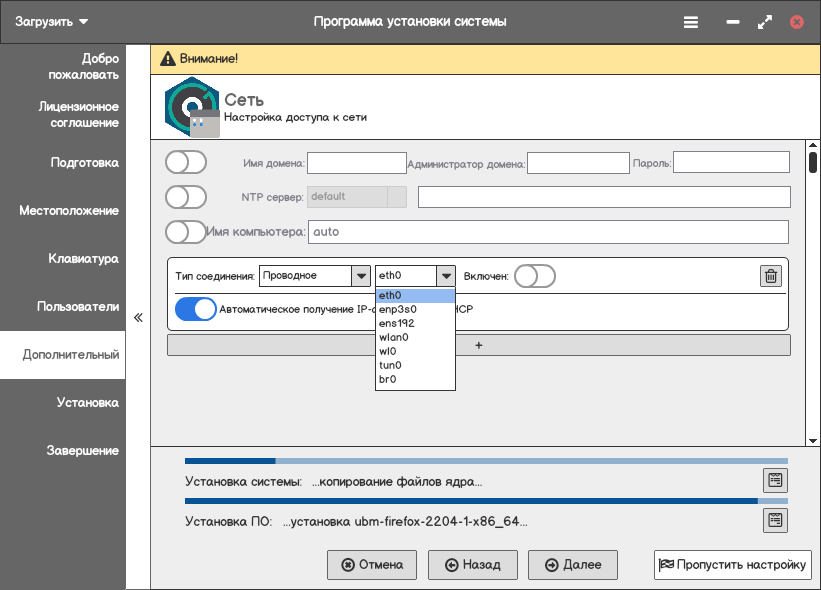821x590 pixels.
Task: Disable automatic IP address via DHCP
Action: [196, 309]
